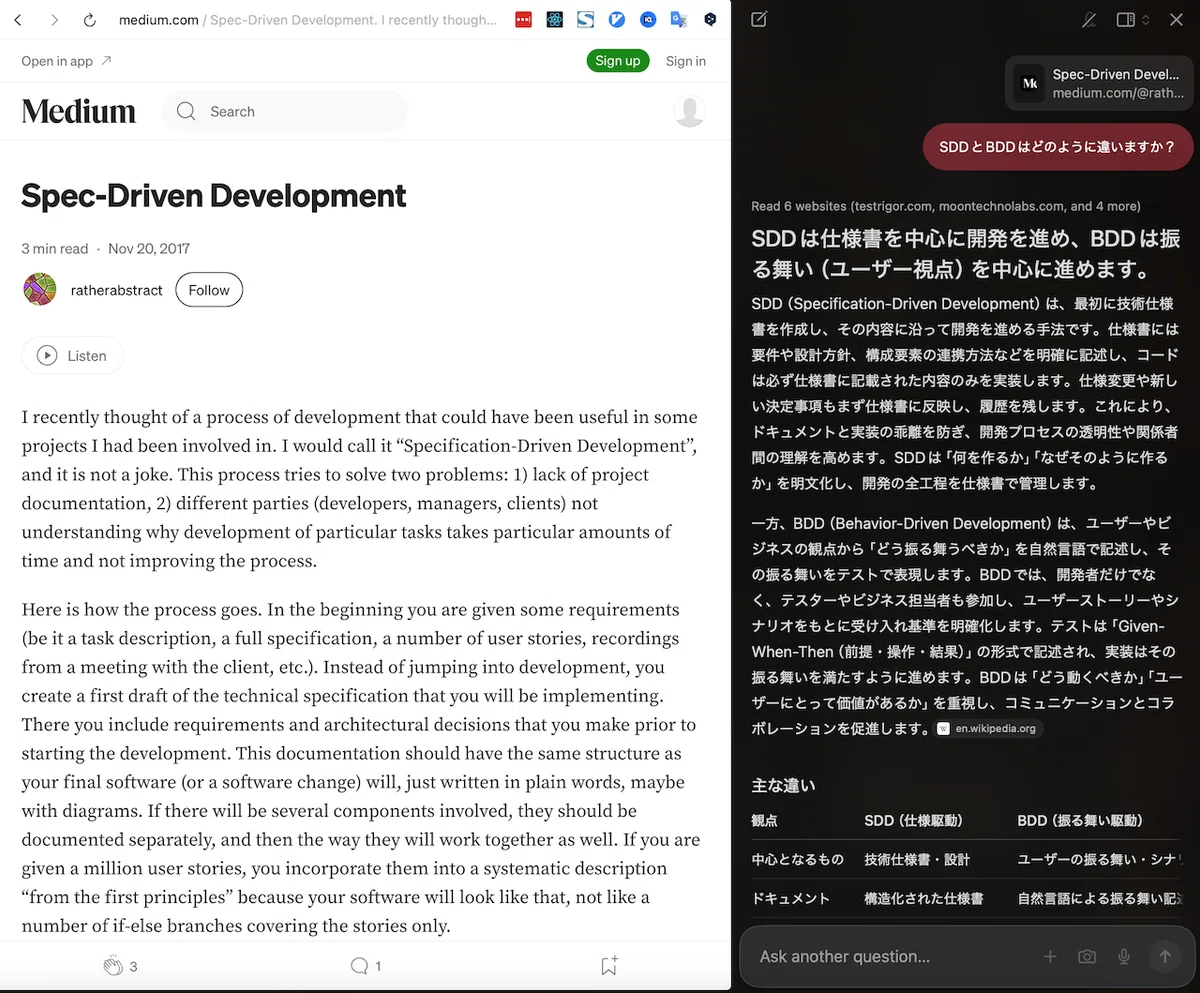1200x993 pixels.
Task: Click the clap count 3
Action: click(133, 966)
